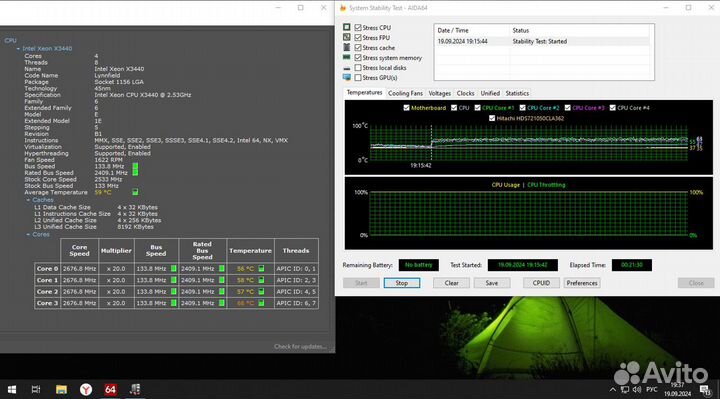This screenshot has width=720, height=399.
Task: Collapse the Cores section
Action: pyautogui.click(x=28, y=235)
